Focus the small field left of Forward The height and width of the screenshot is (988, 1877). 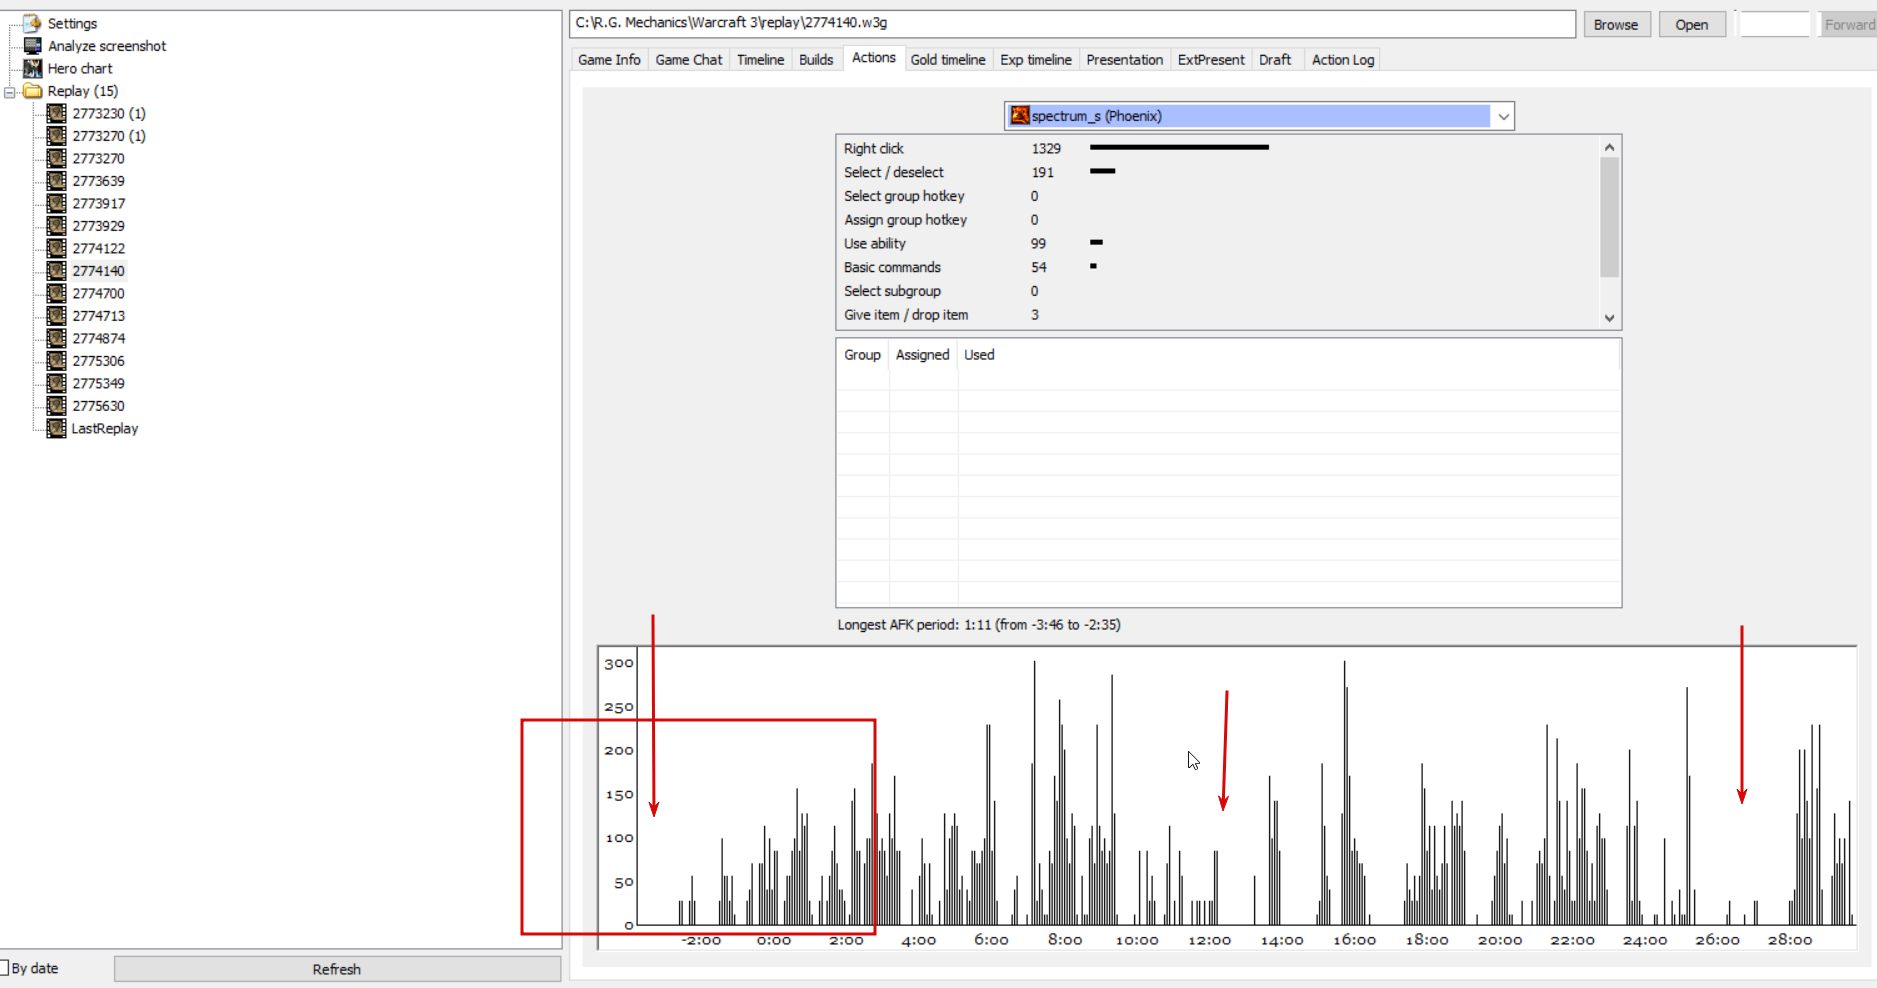(1775, 25)
